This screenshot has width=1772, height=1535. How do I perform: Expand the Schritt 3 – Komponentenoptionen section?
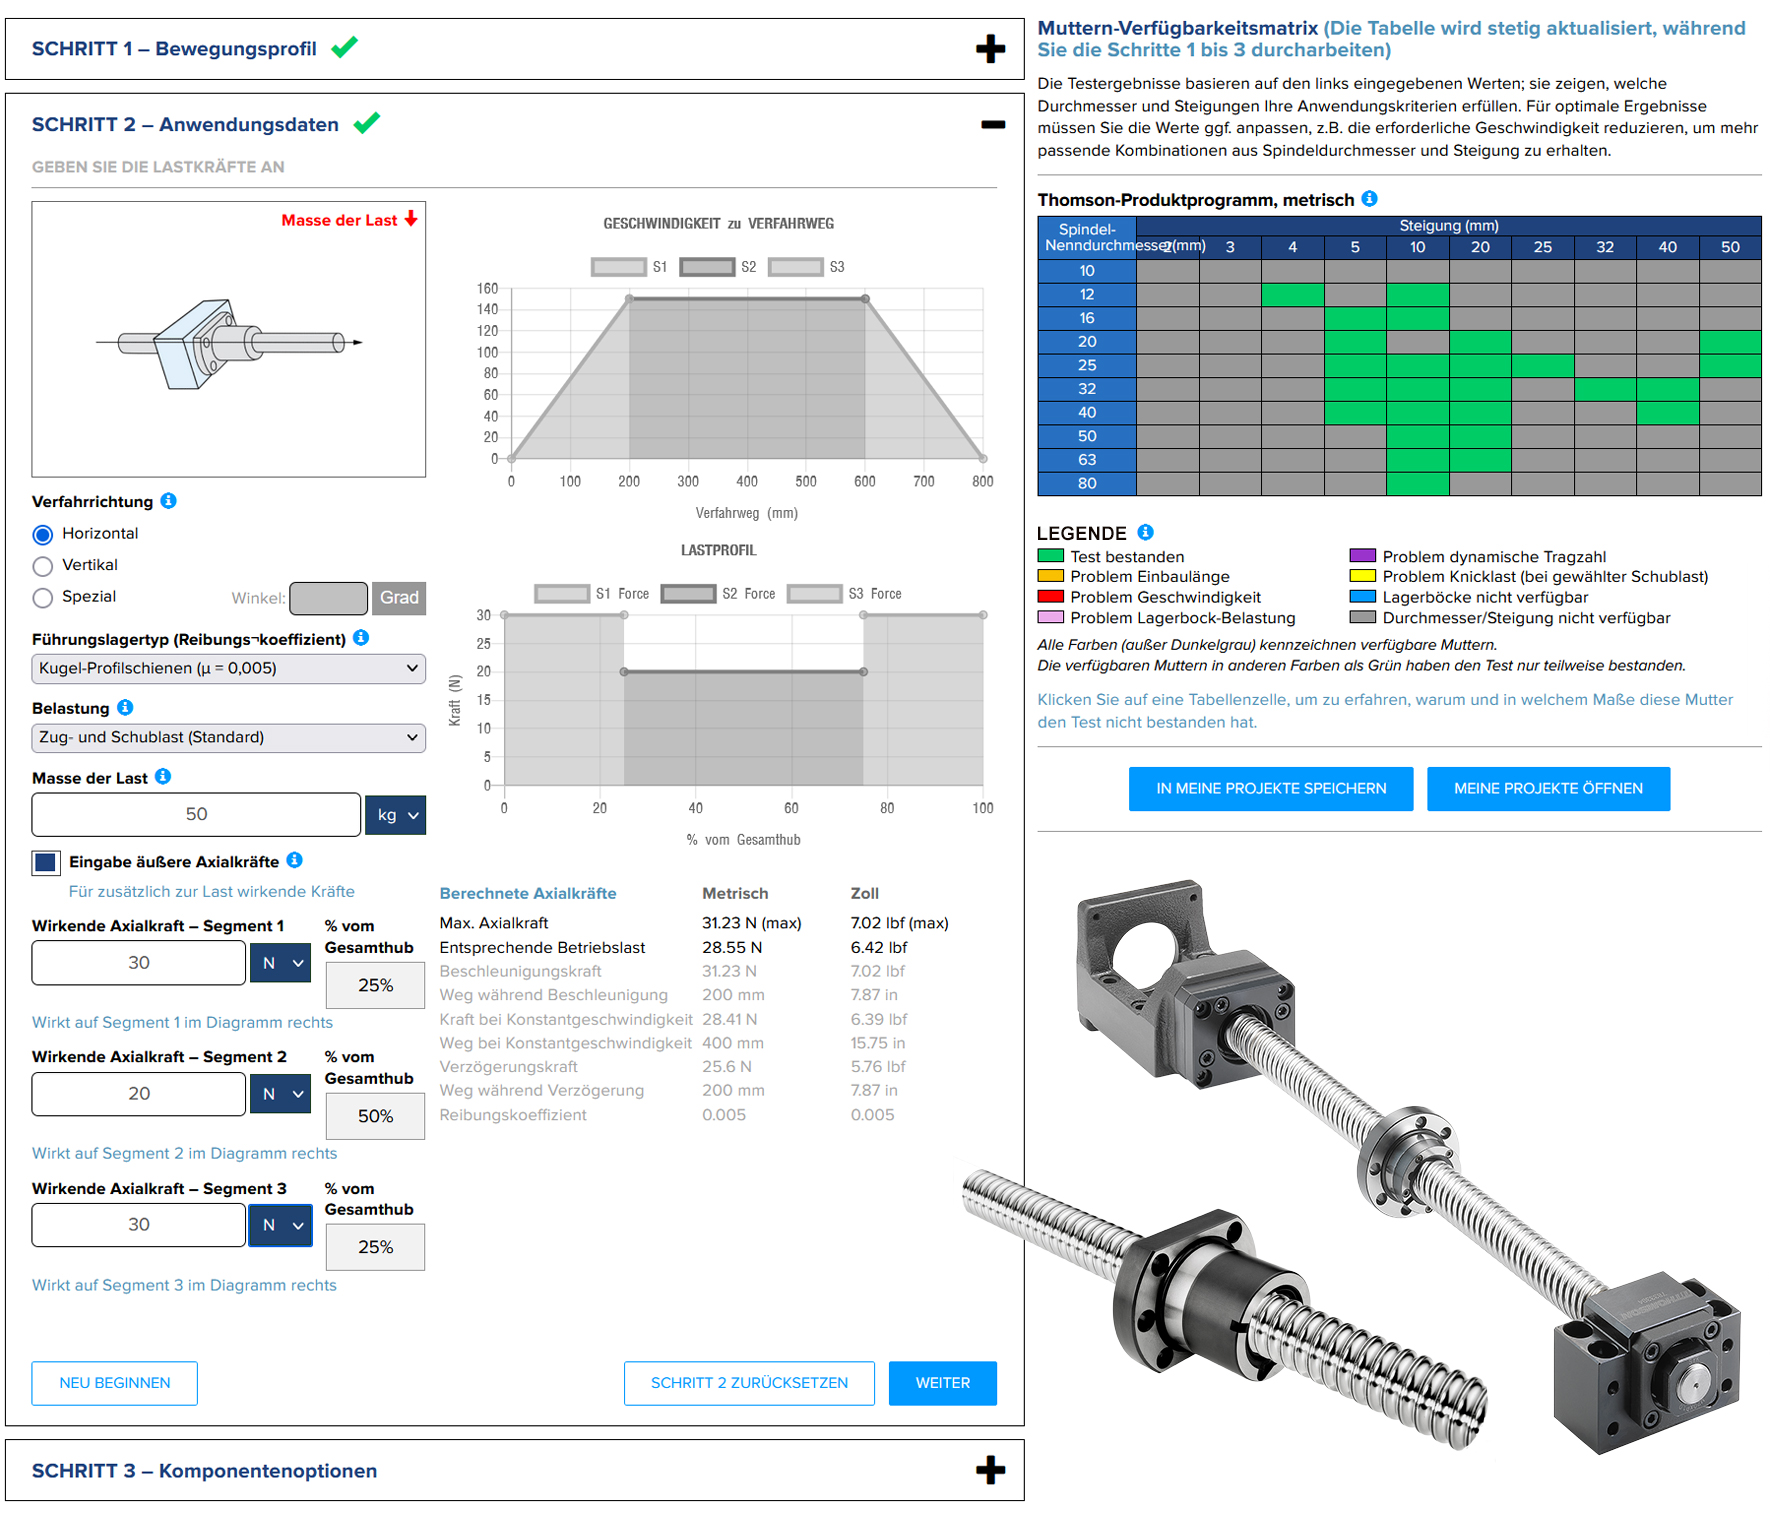(x=990, y=1470)
